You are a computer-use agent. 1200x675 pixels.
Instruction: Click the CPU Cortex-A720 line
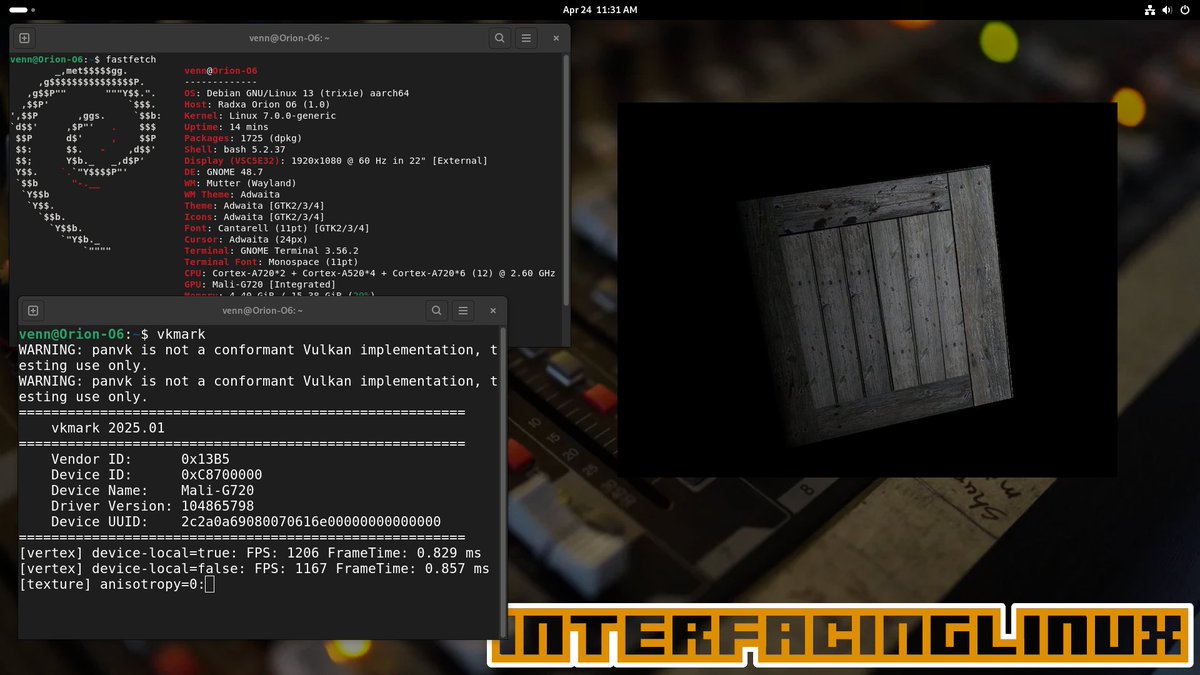[370, 273]
